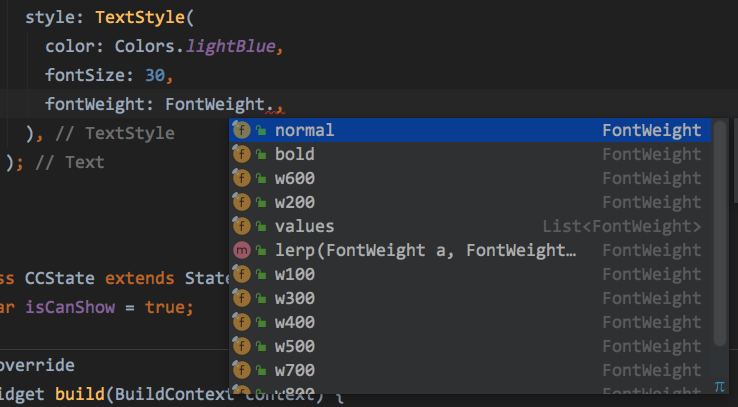Image resolution: width=738 pixels, height=407 pixels.
Task: Click the pi icon in the popup corner
Action: click(719, 386)
